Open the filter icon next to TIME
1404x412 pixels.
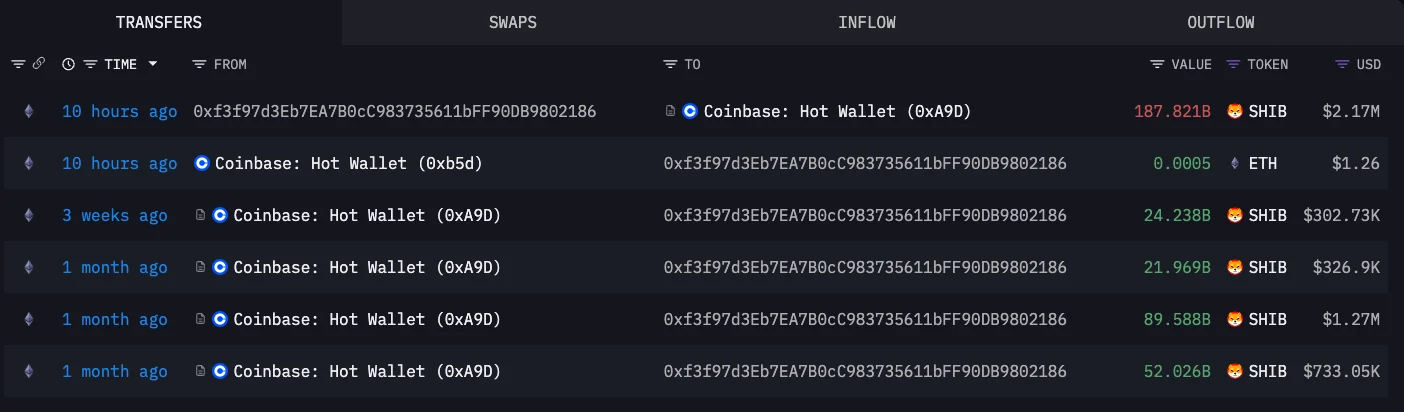90,64
